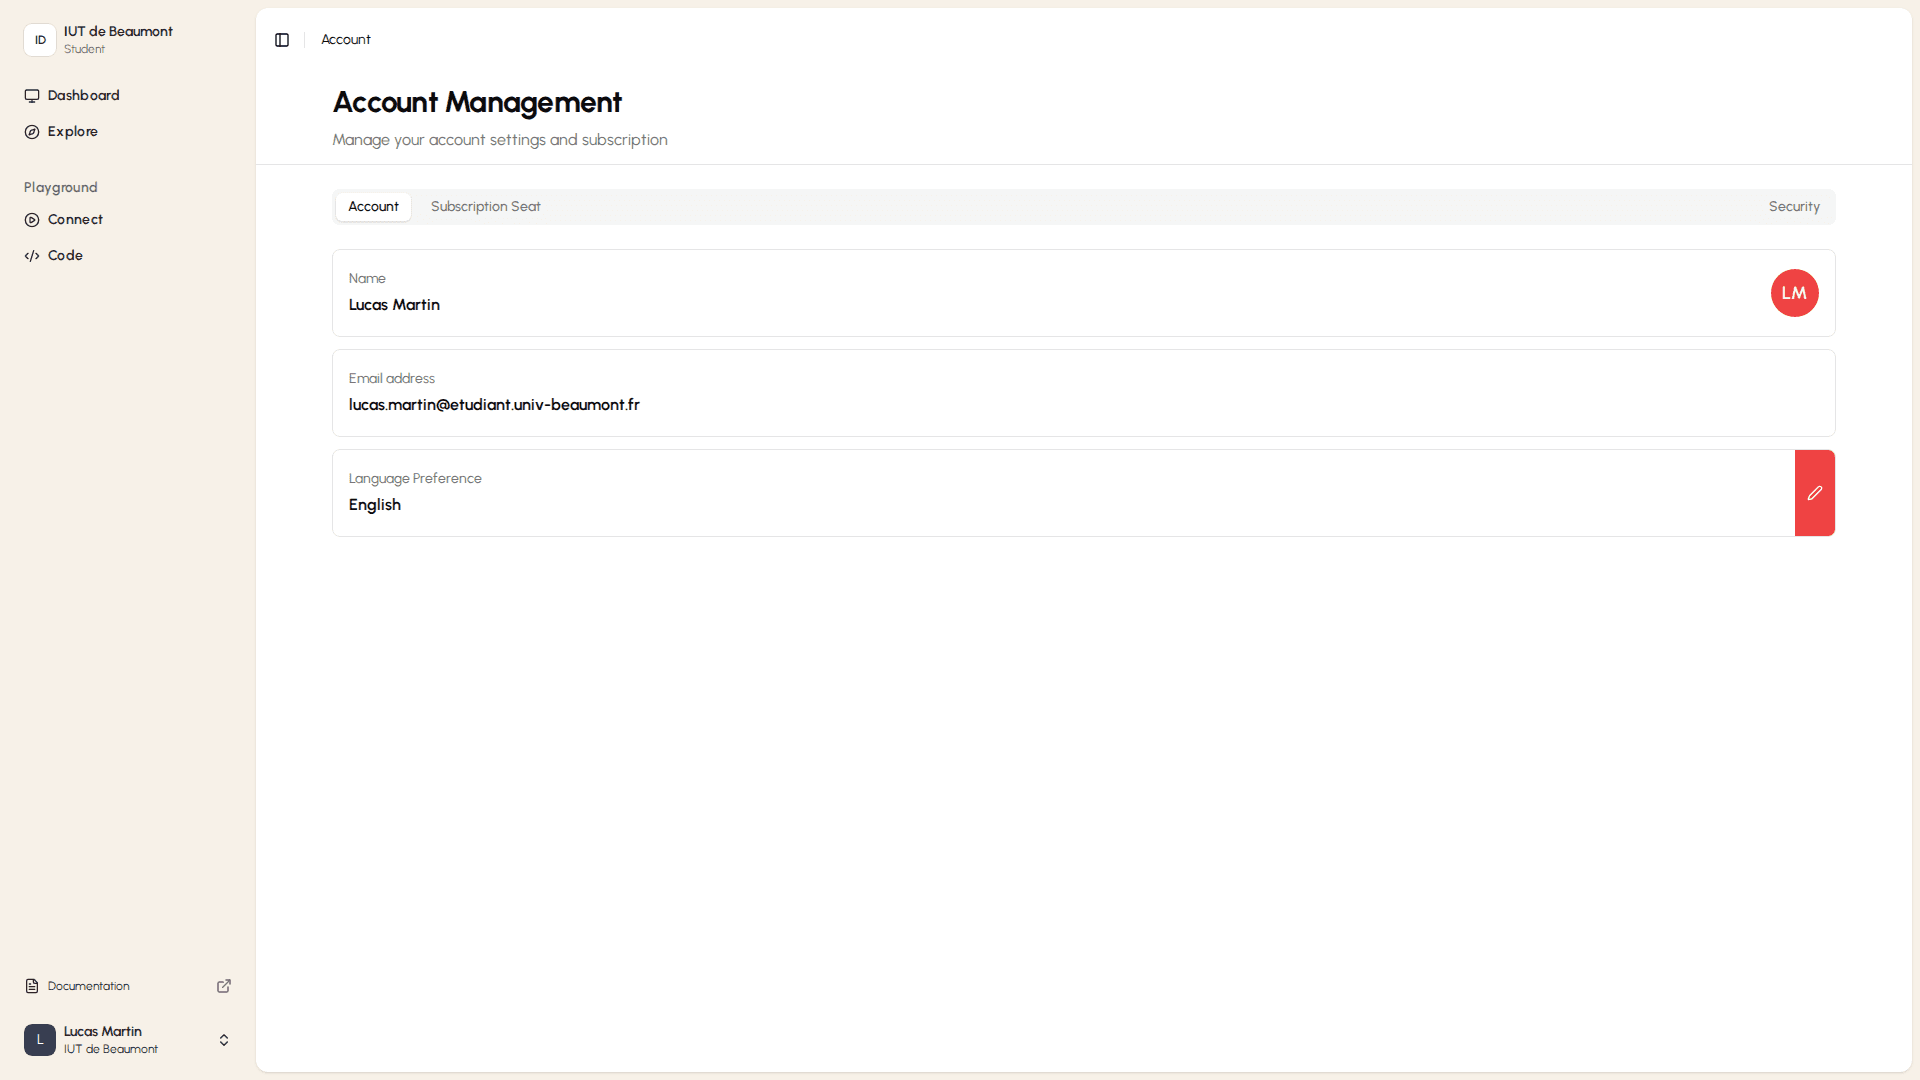Screen dimensions: 1920x1080
Task: Click the Documentation file icon
Action: coord(32,986)
